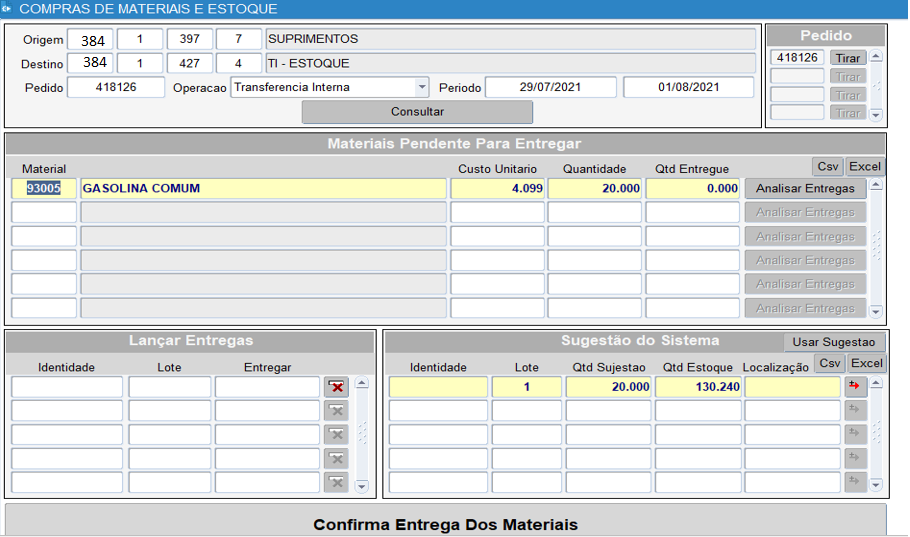Click first Lote field in Lançar Entregas
The width and height of the screenshot is (910, 537).
pyautogui.click(x=169, y=387)
